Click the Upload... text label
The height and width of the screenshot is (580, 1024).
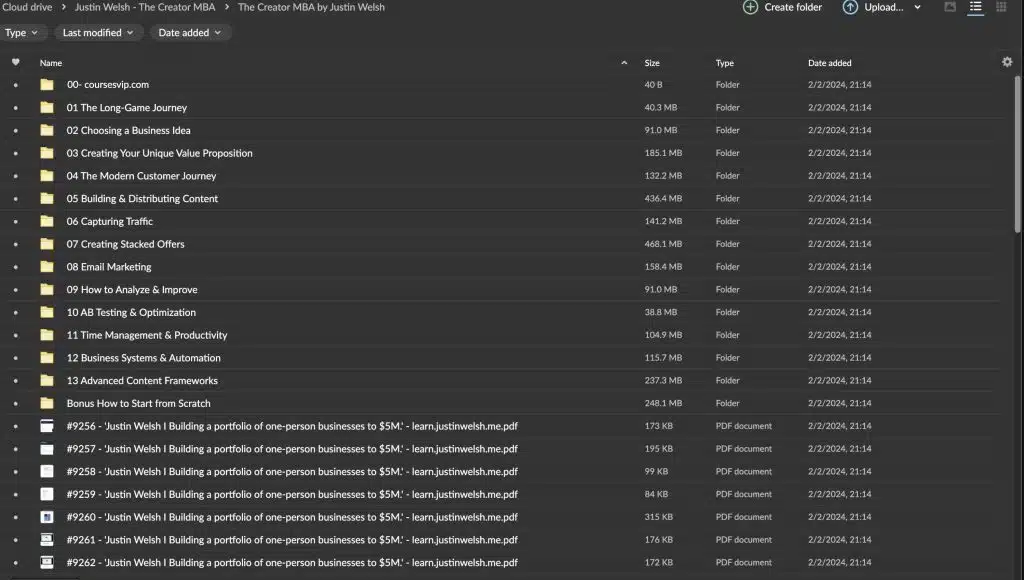pos(884,7)
